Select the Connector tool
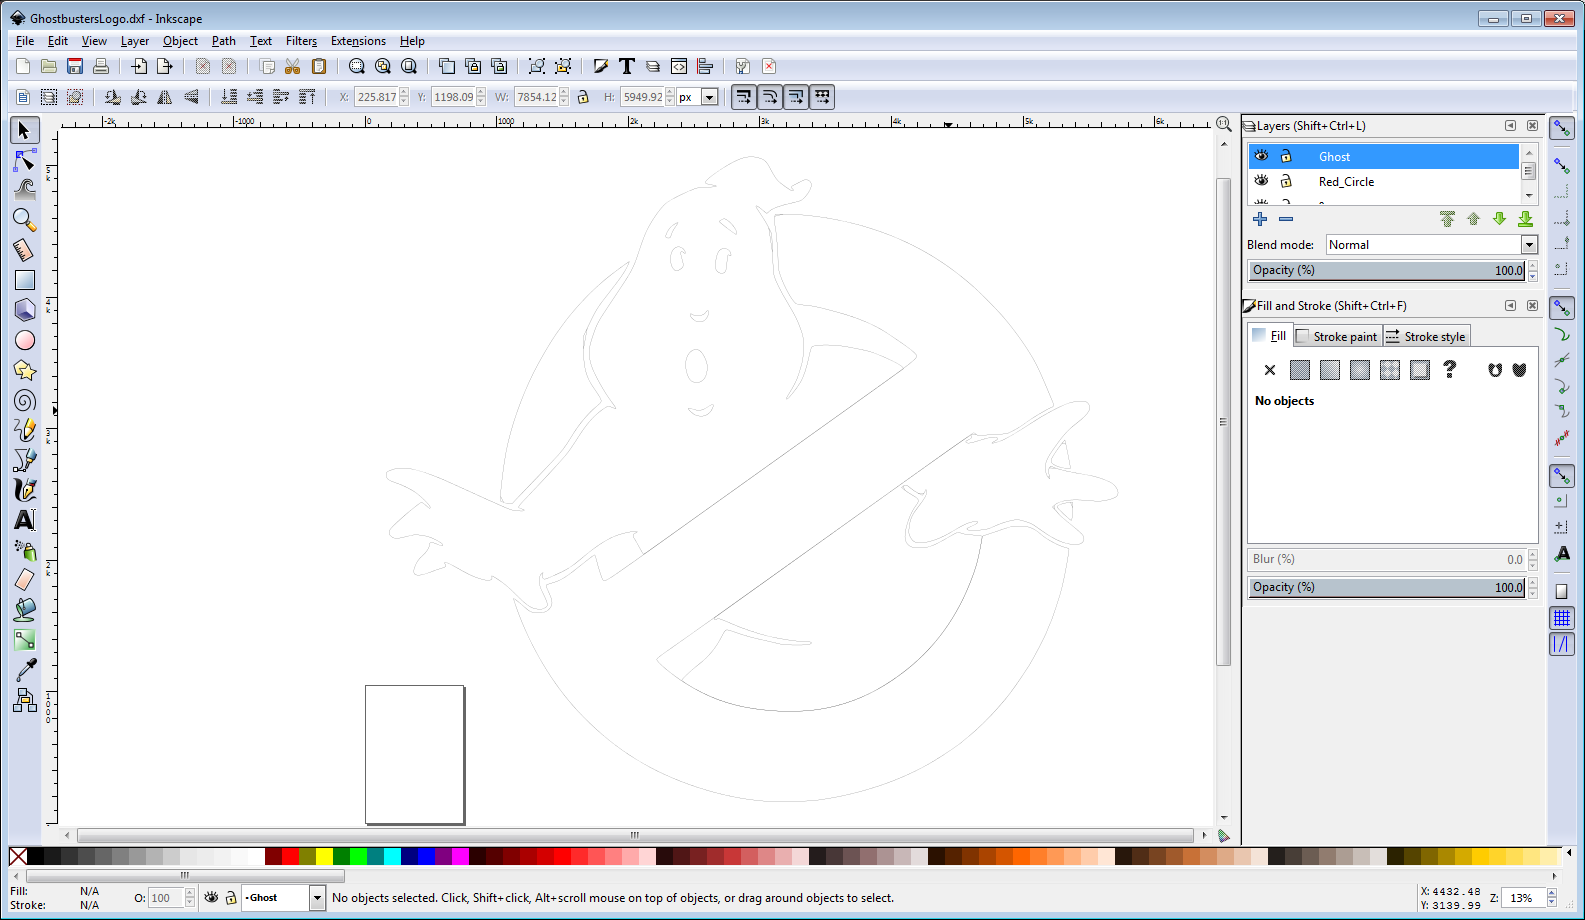1585x920 pixels. click(x=25, y=700)
